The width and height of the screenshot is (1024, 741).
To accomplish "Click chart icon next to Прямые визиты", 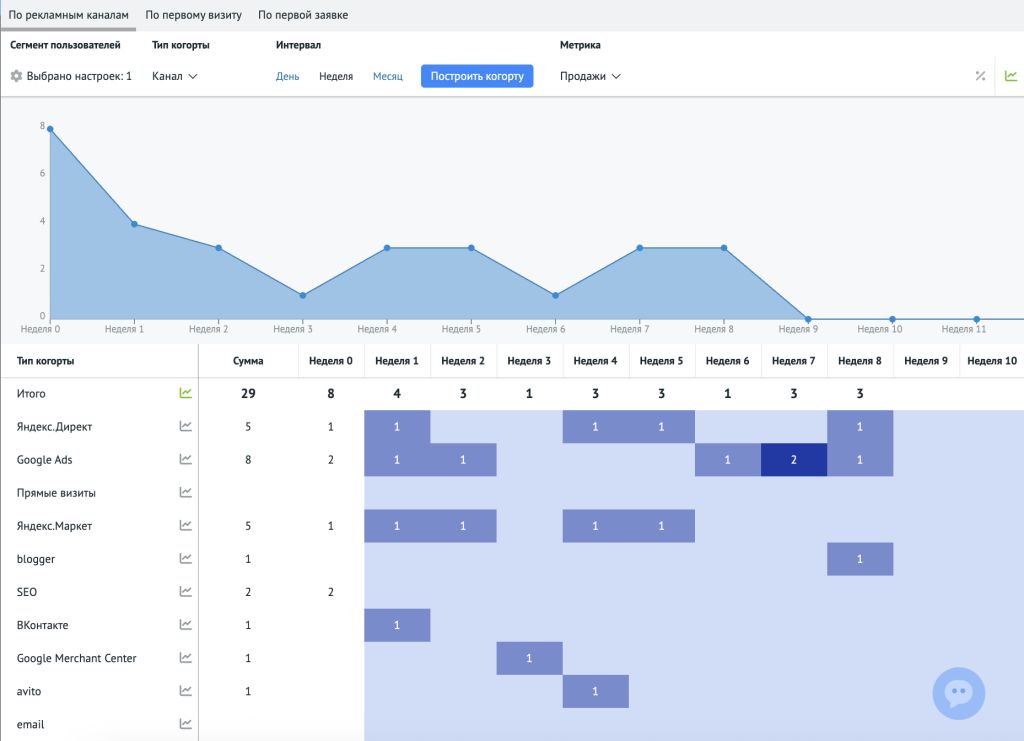I will pos(185,493).
